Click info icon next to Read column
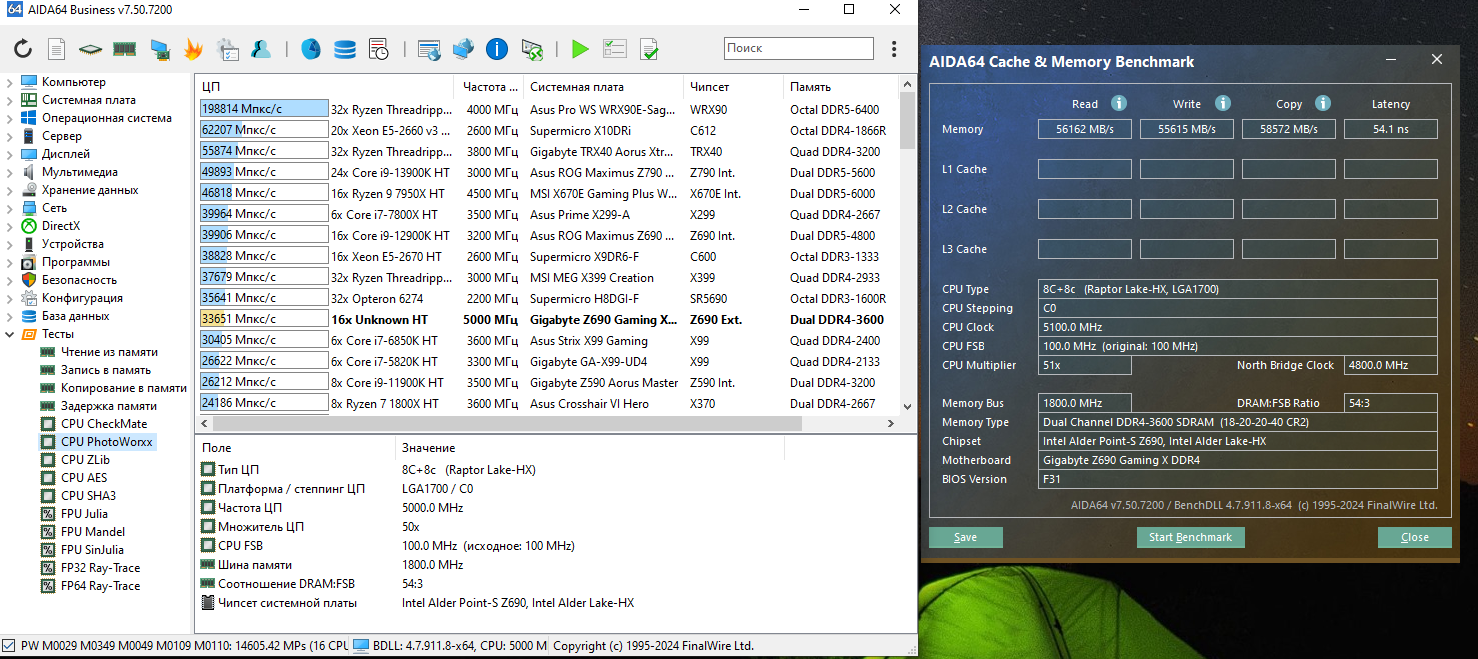Viewport: 1478px width, 659px height. [1119, 103]
